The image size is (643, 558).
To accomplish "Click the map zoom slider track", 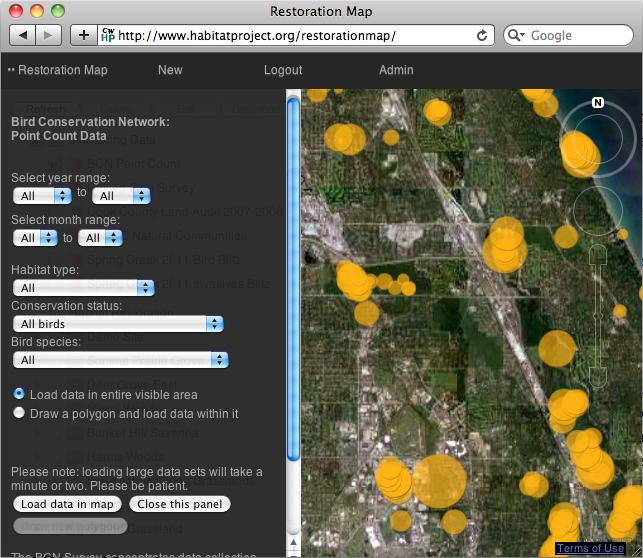I will [x=597, y=316].
